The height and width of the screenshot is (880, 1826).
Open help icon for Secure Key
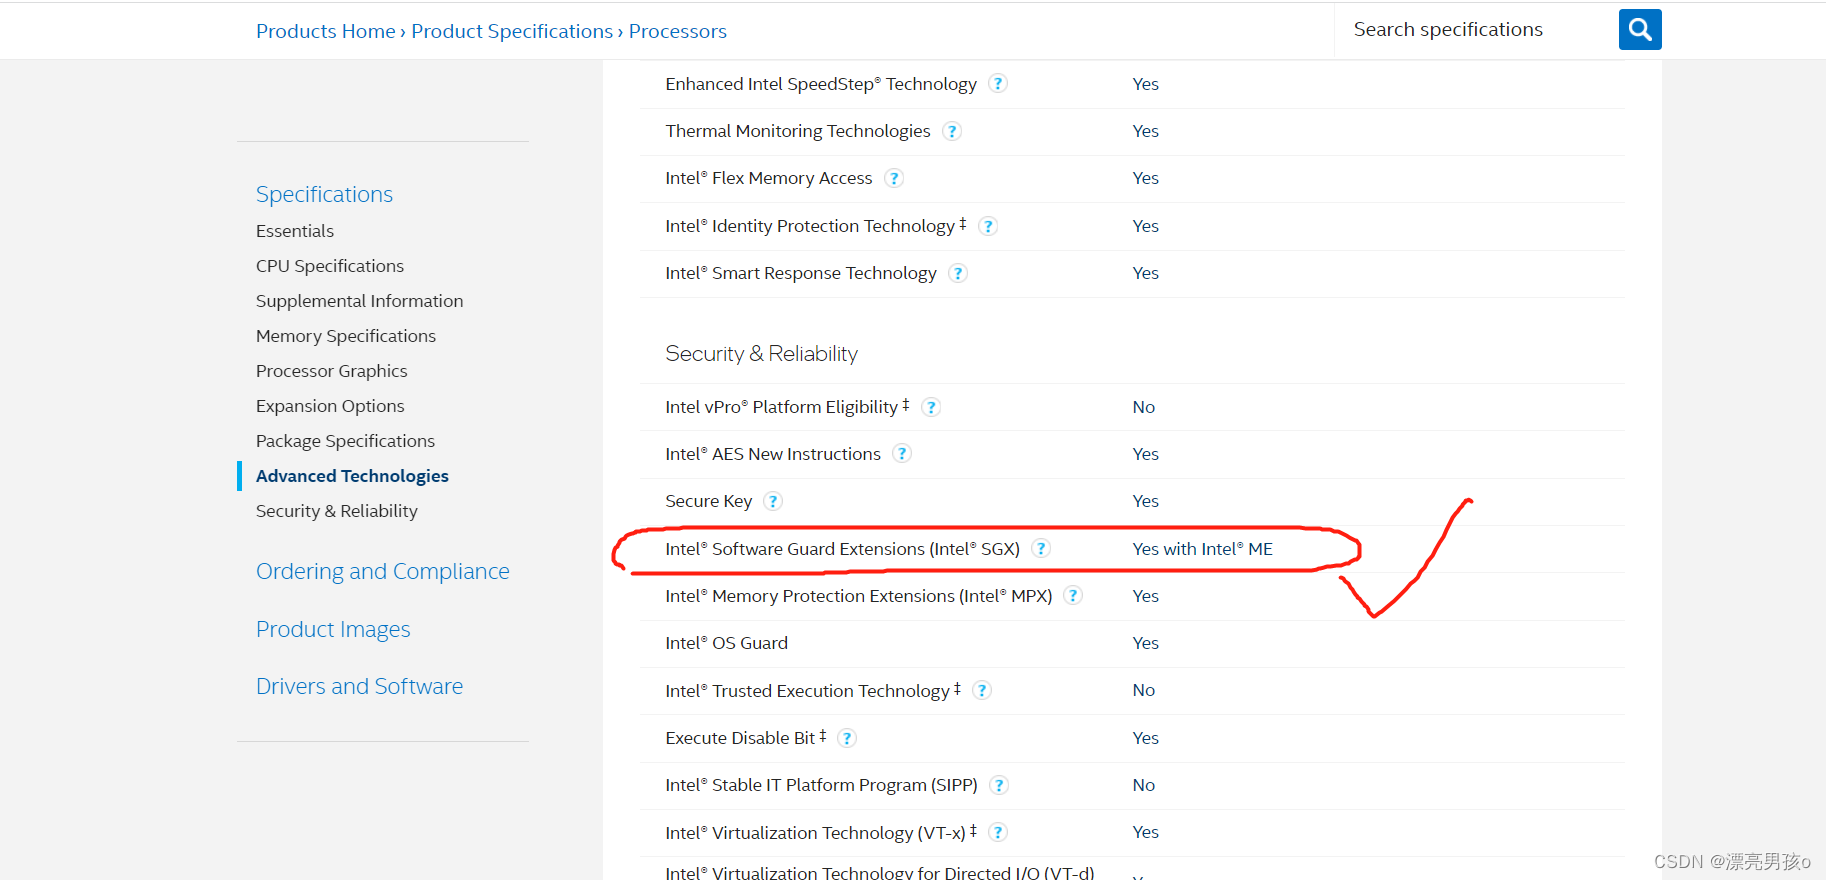(x=773, y=501)
